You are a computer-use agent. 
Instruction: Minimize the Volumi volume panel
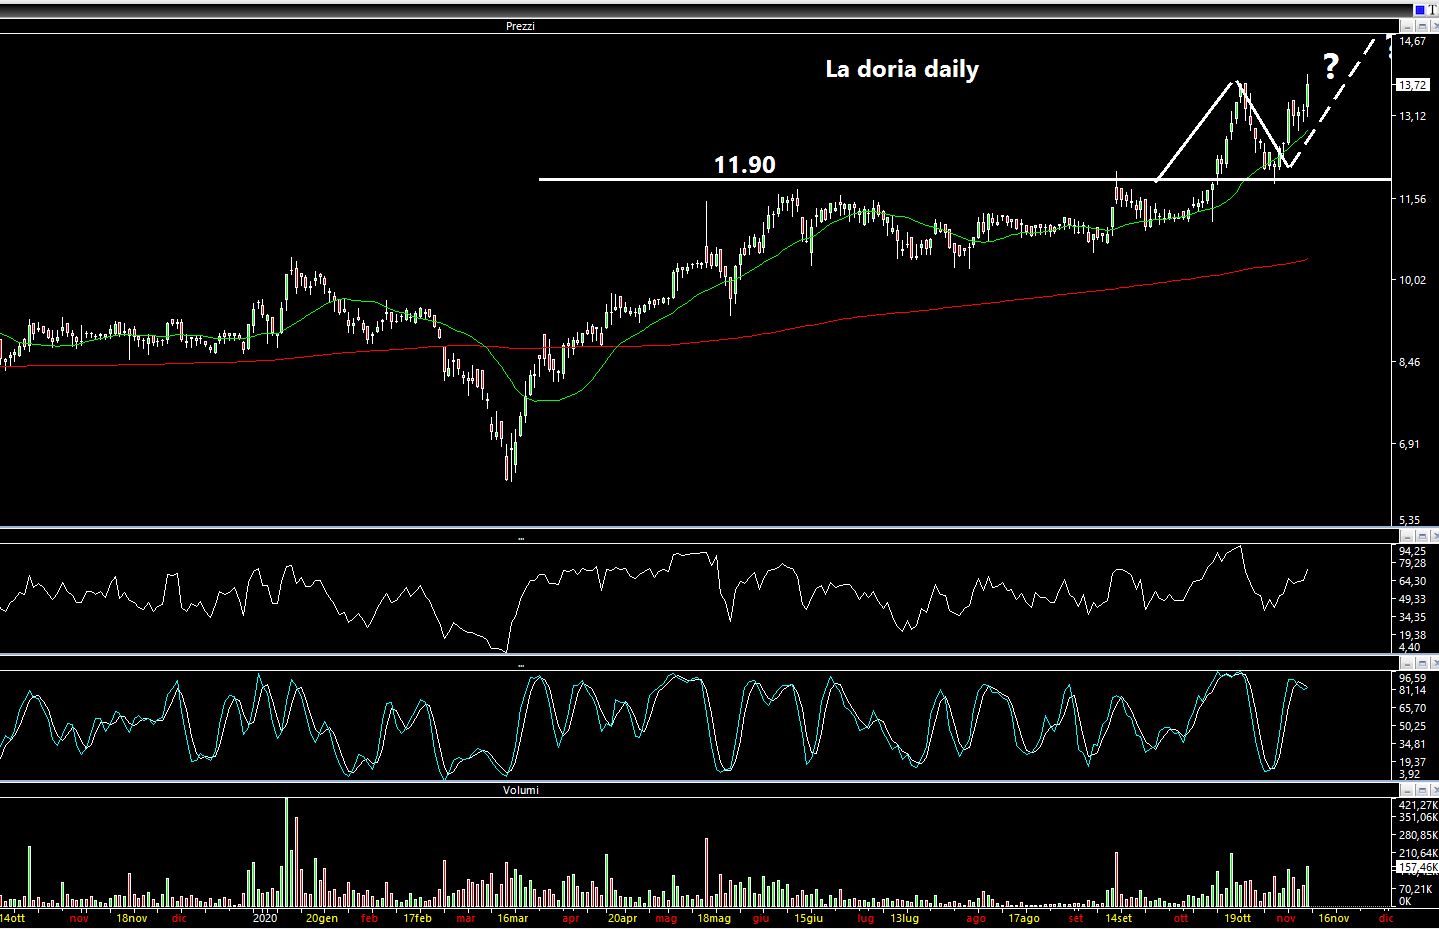tap(1407, 790)
